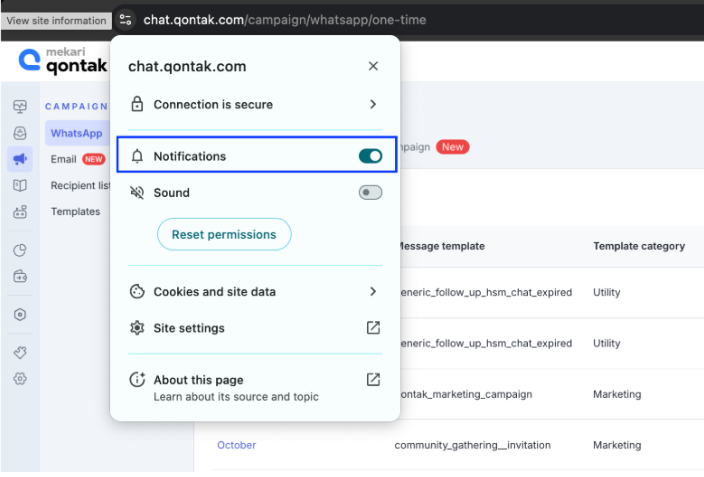Expand Cookies and site data
Screen dimensions: 704x477
[373, 292]
